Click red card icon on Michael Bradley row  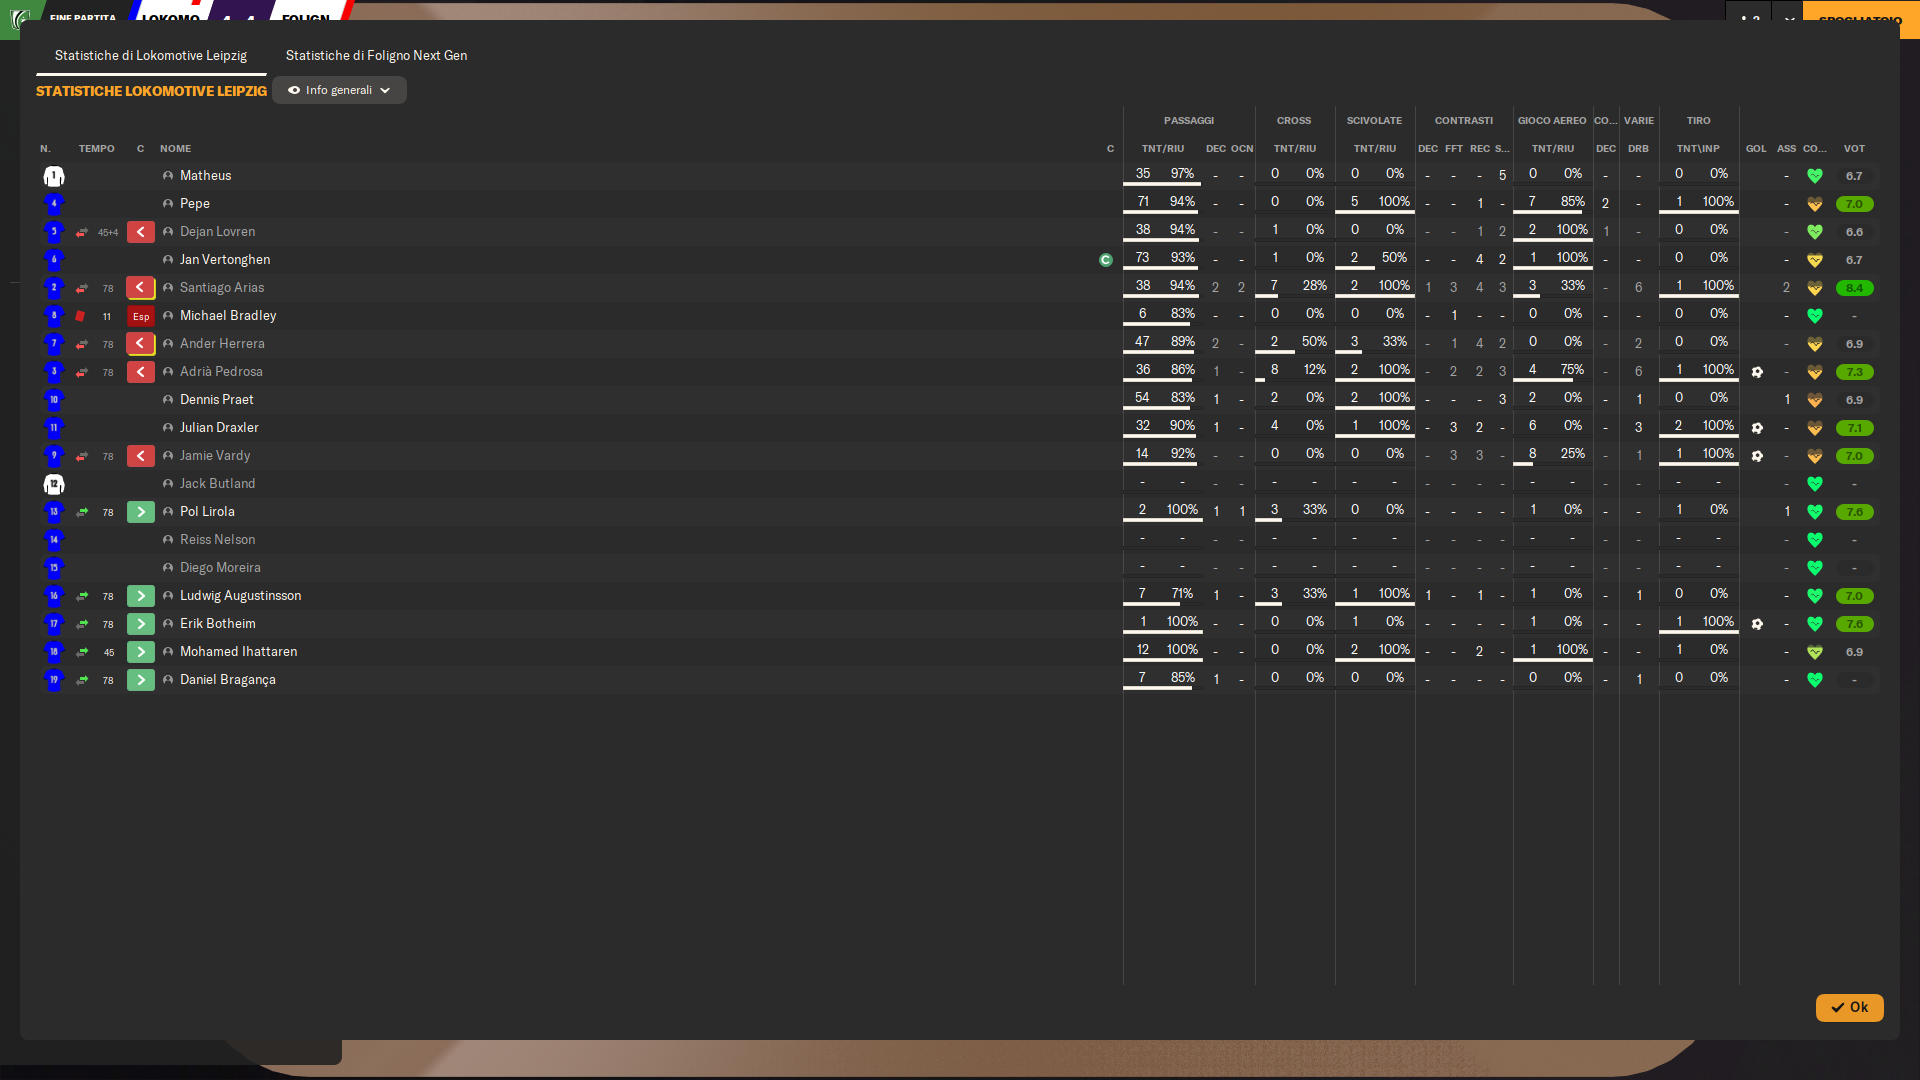[81, 316]
